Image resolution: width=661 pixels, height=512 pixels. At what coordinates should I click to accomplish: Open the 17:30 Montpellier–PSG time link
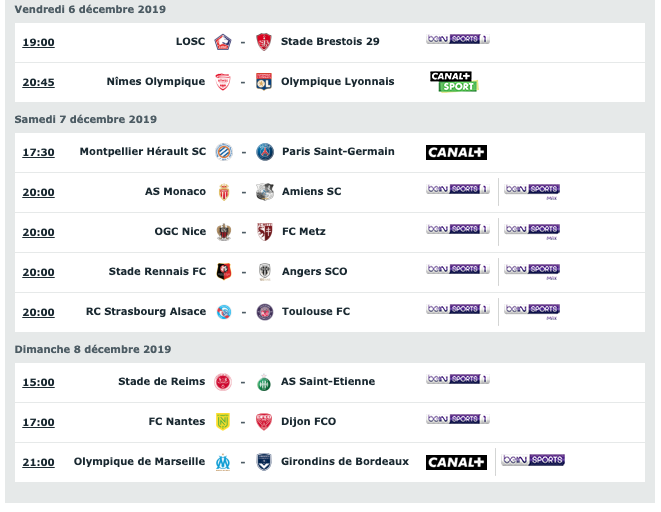pyautogui.click(x=38, y=152)
